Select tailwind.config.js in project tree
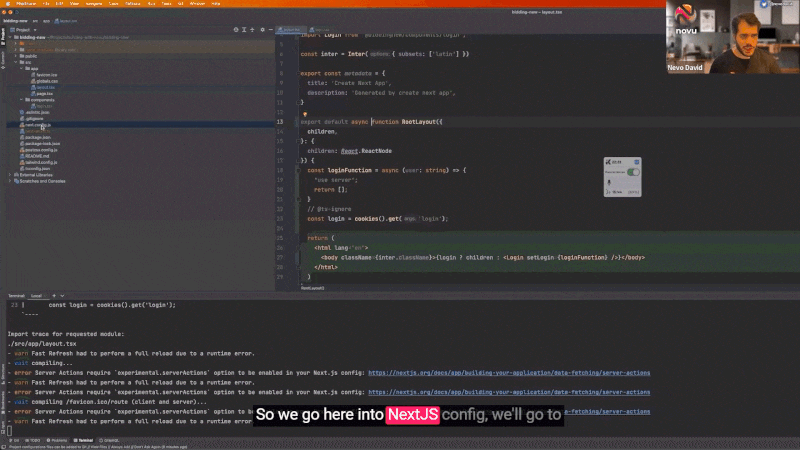 (39, 162)
